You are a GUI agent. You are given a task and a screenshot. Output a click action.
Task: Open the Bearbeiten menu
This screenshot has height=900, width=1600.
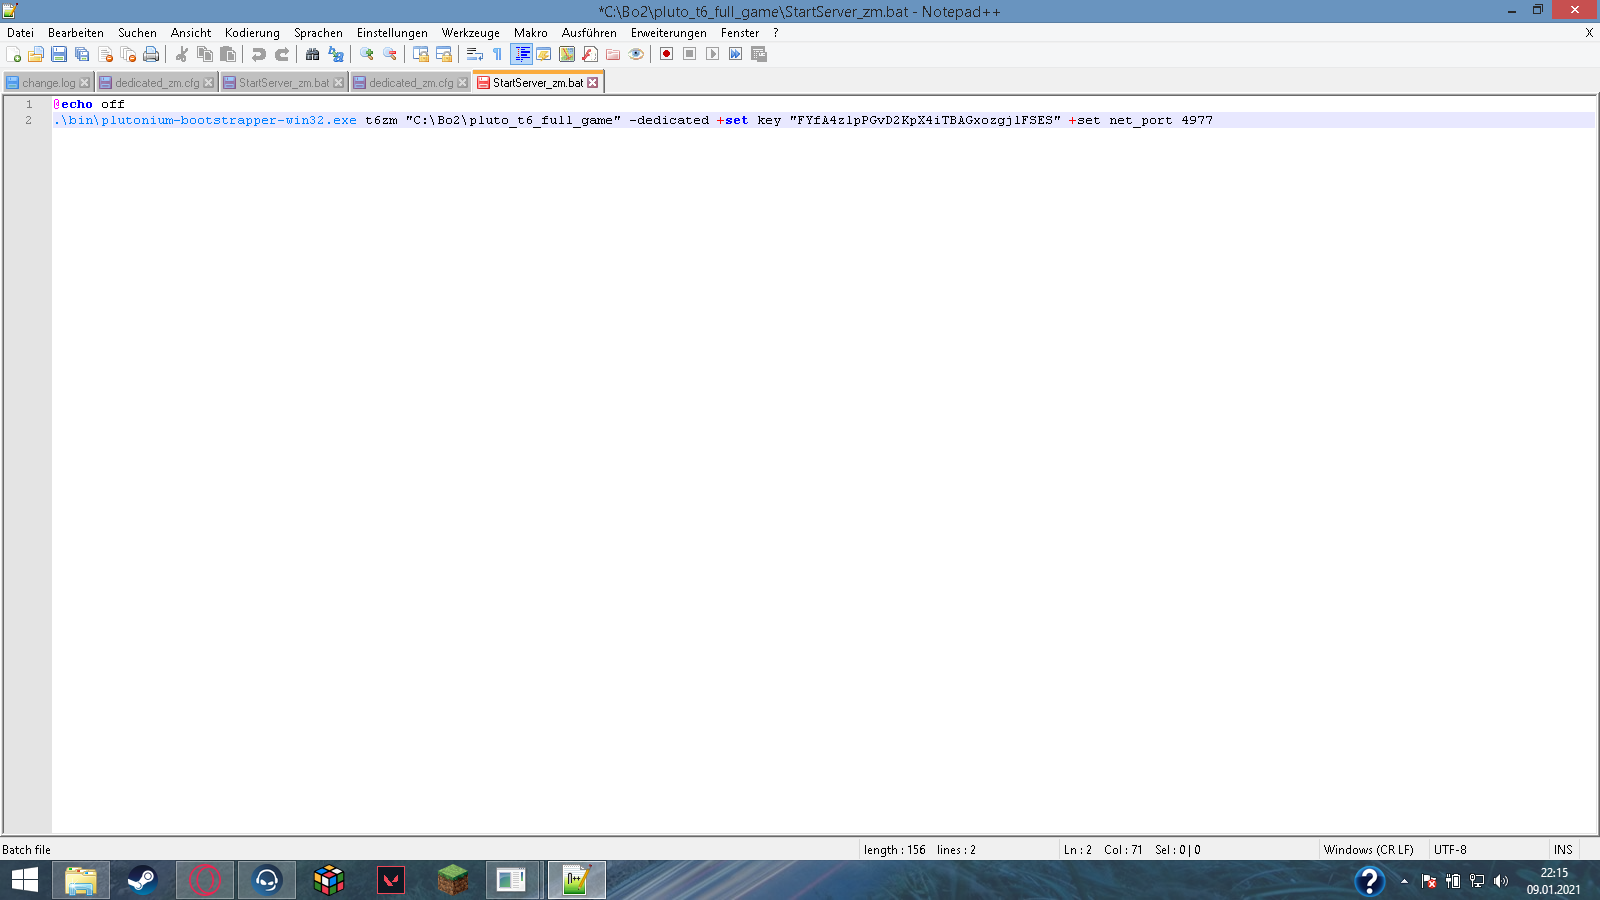click(x=76, y=33)
